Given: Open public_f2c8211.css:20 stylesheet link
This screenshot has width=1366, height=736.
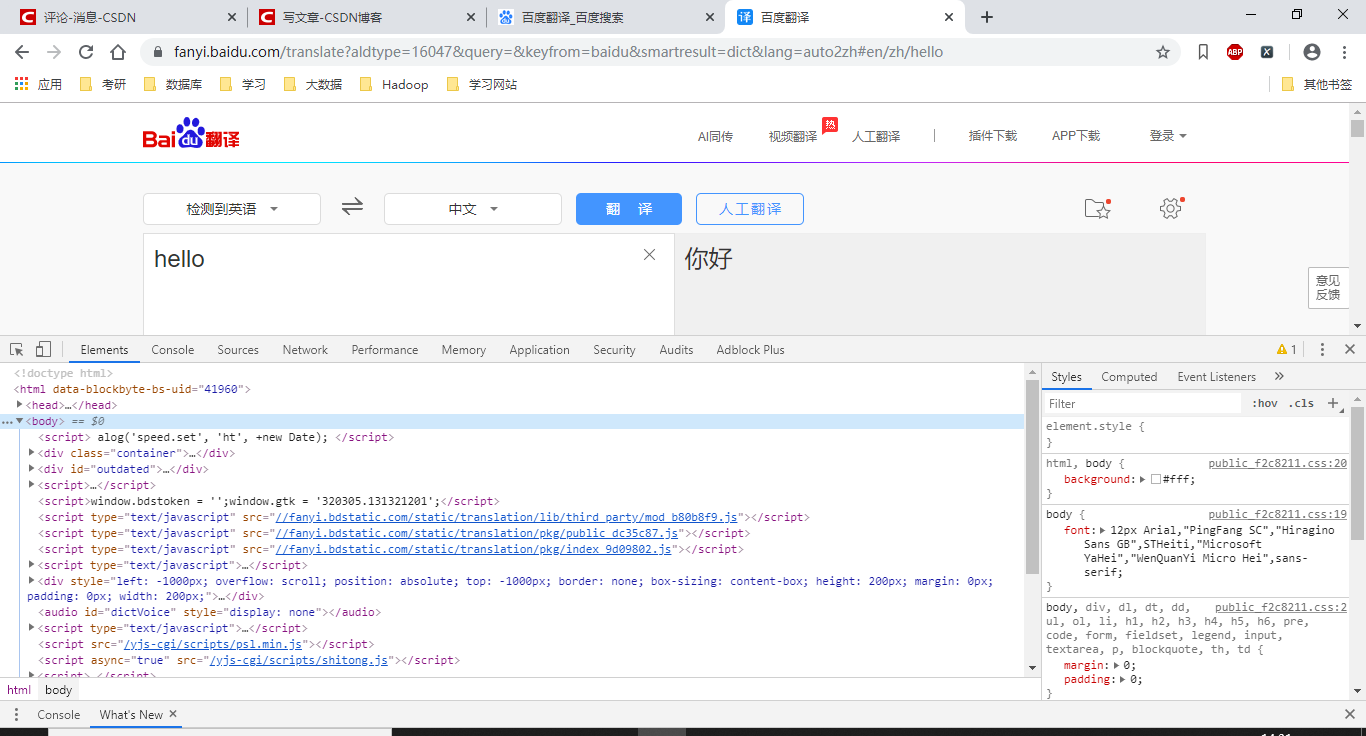Looking at the screenshot, I should point(1278,463).
